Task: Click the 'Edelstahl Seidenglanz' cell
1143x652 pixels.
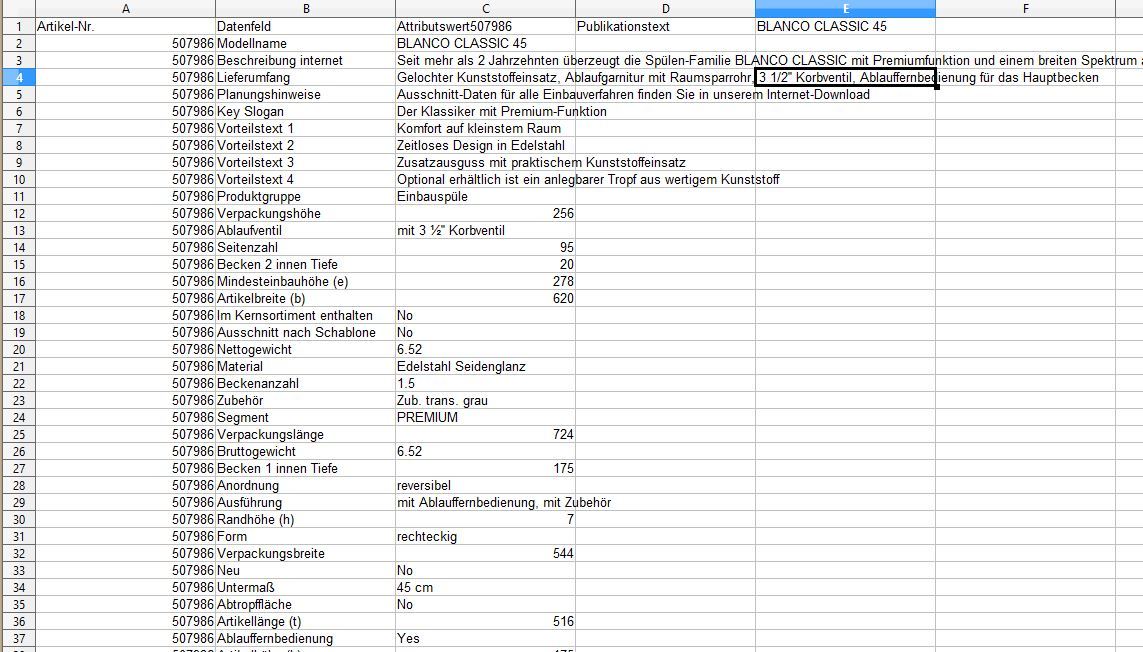Action: (x=485, y=367)
